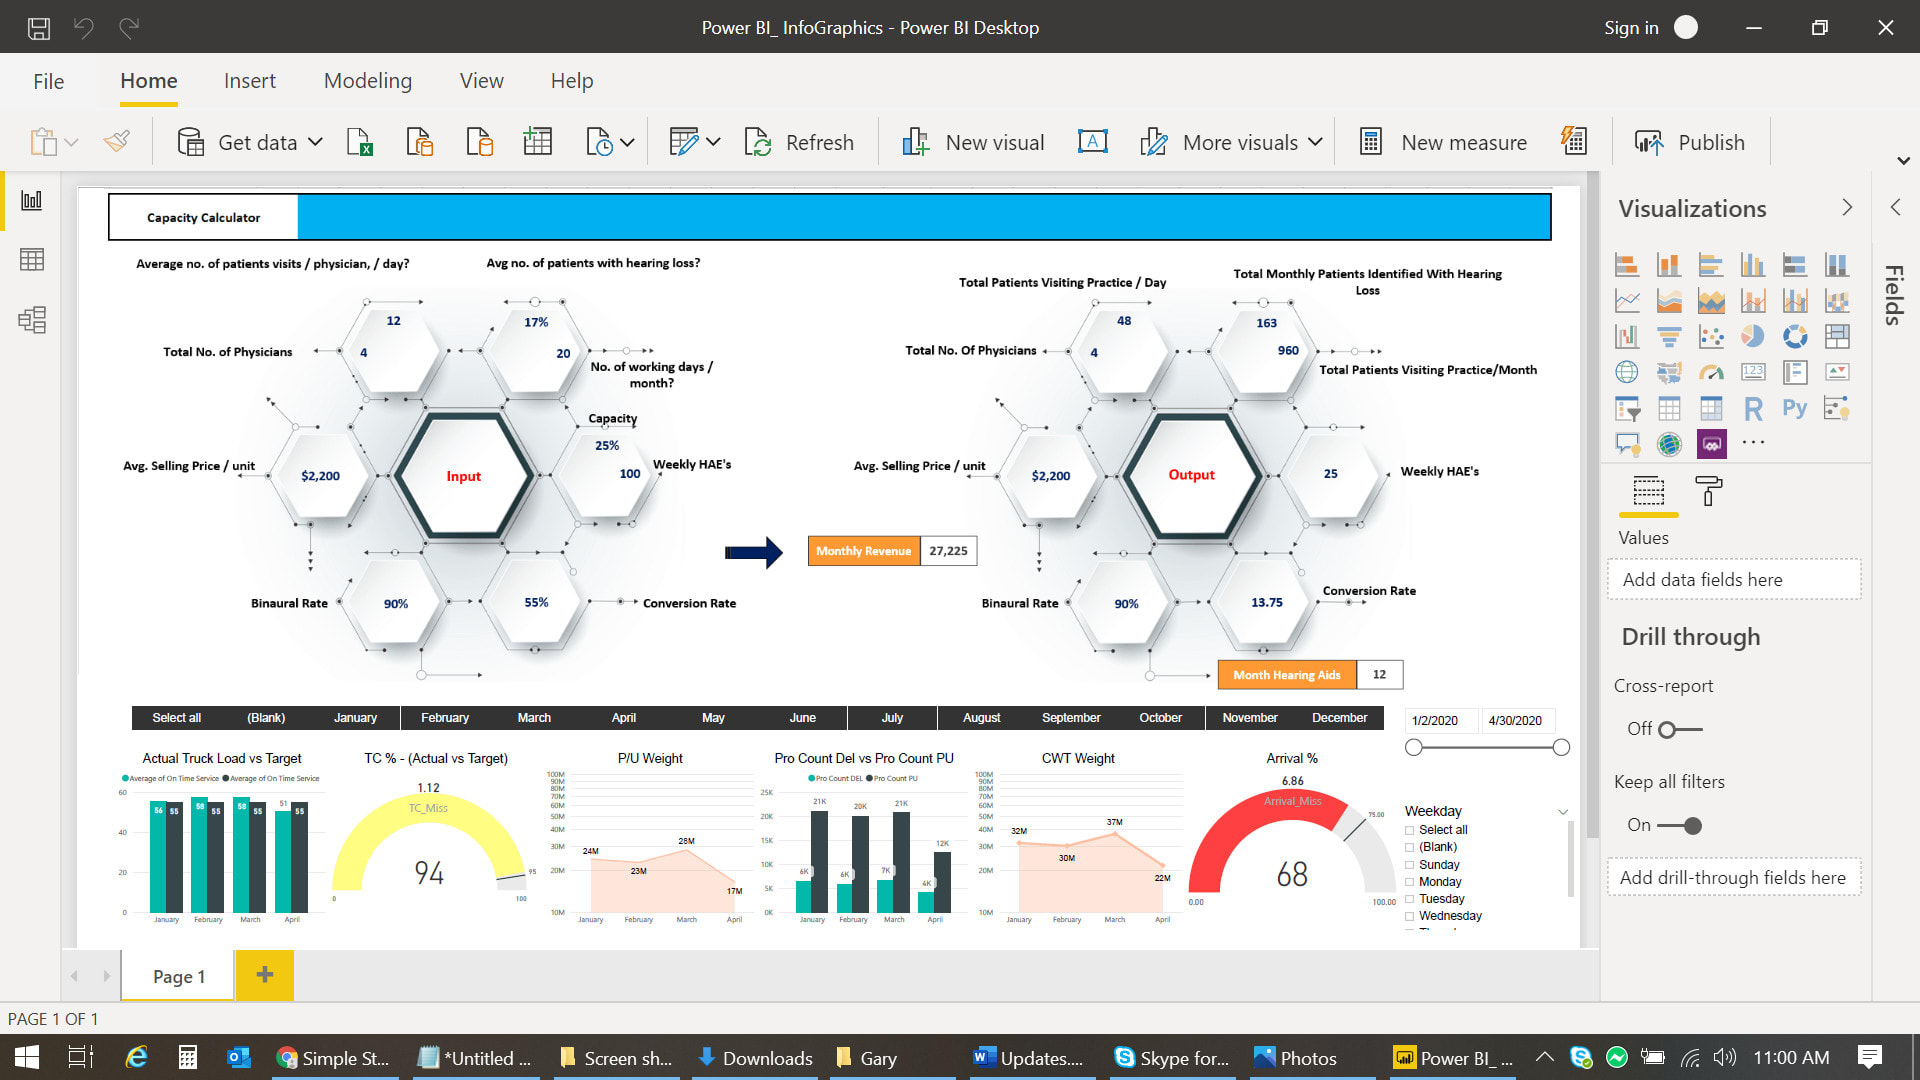Switch to the View tab
This screenshot has width=1920, height=1080.
[481, 81]
